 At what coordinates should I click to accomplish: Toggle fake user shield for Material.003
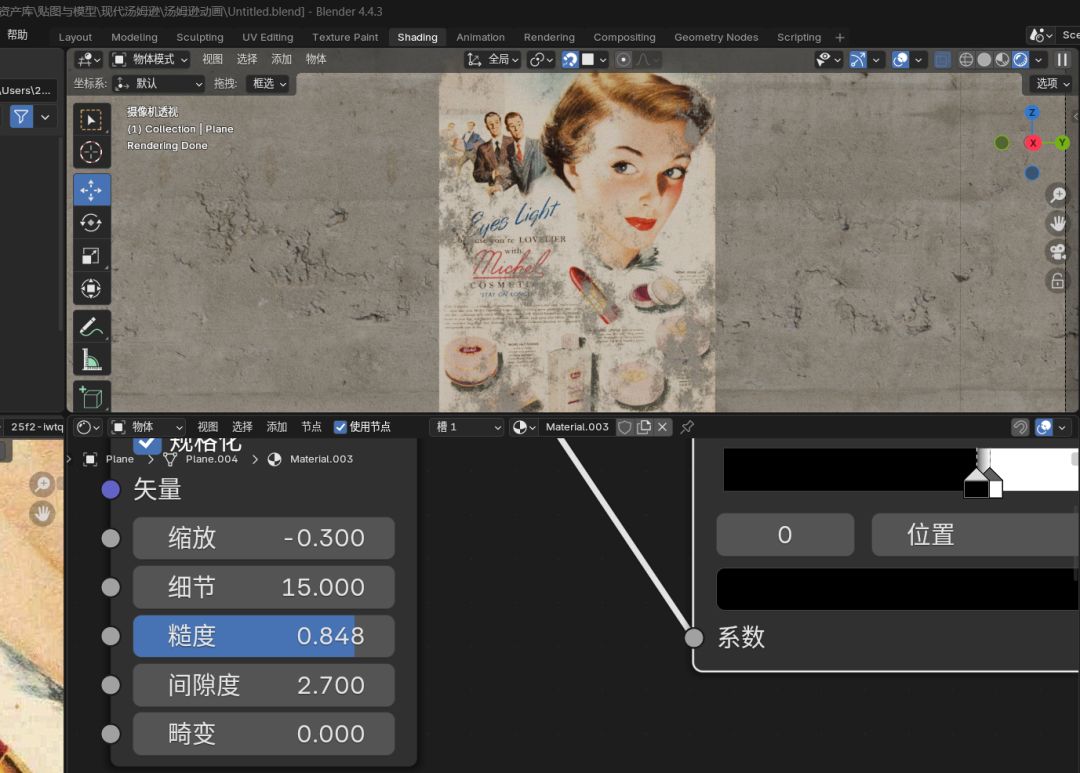coord(624,427)
